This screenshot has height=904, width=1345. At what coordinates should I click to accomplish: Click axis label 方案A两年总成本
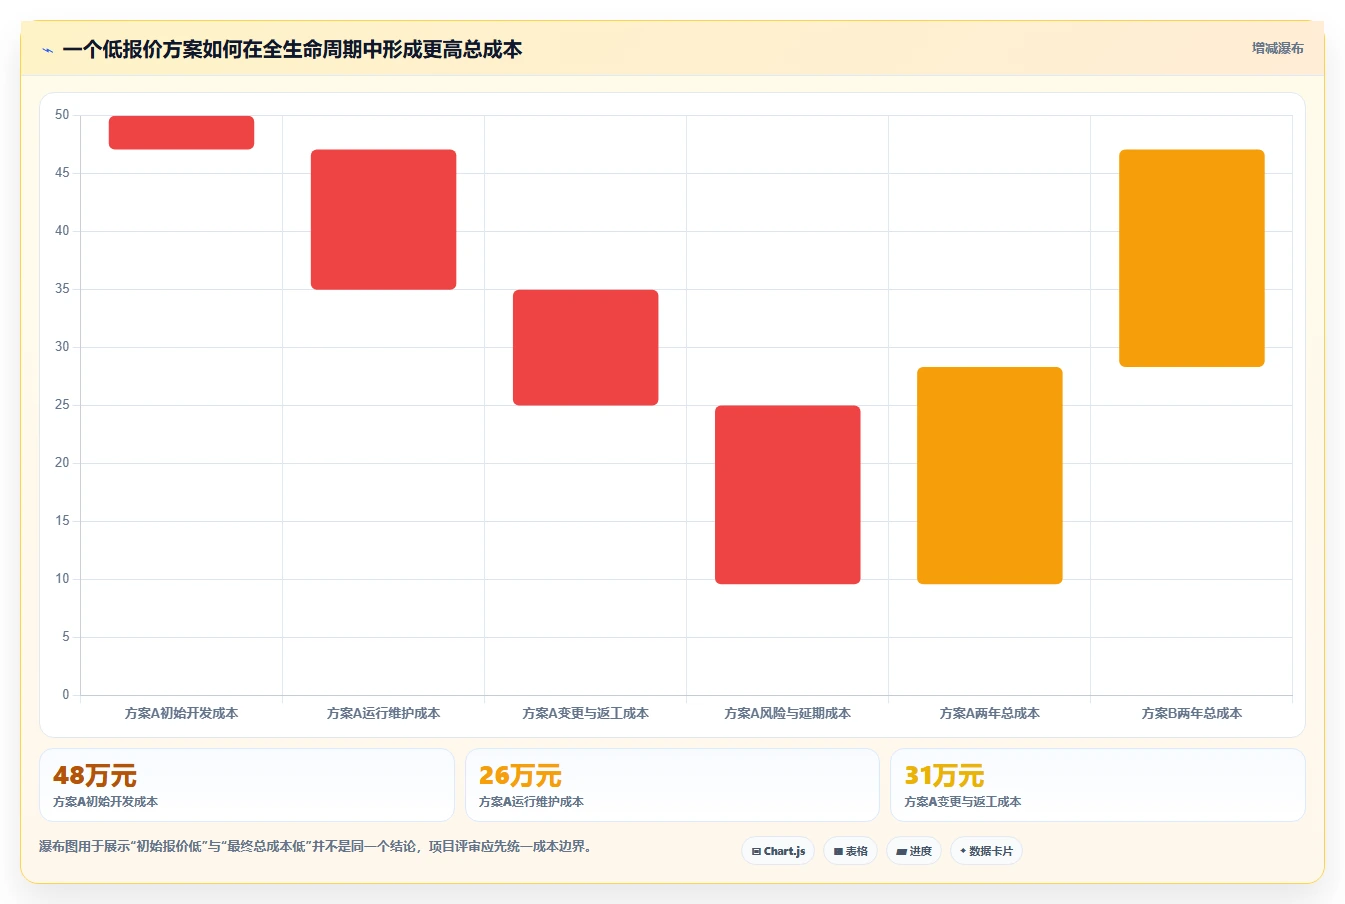tap(989, 713)
